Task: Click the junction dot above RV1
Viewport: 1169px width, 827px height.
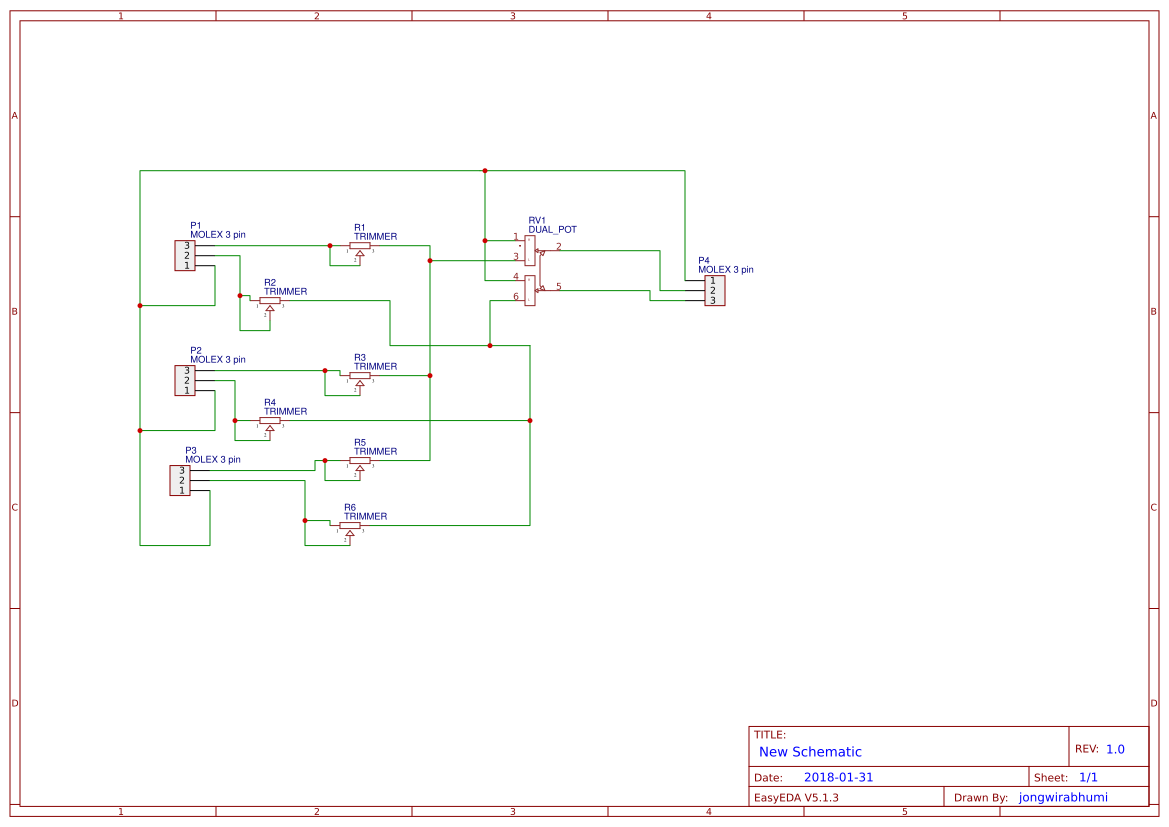Action: click(x=485, y=170)
